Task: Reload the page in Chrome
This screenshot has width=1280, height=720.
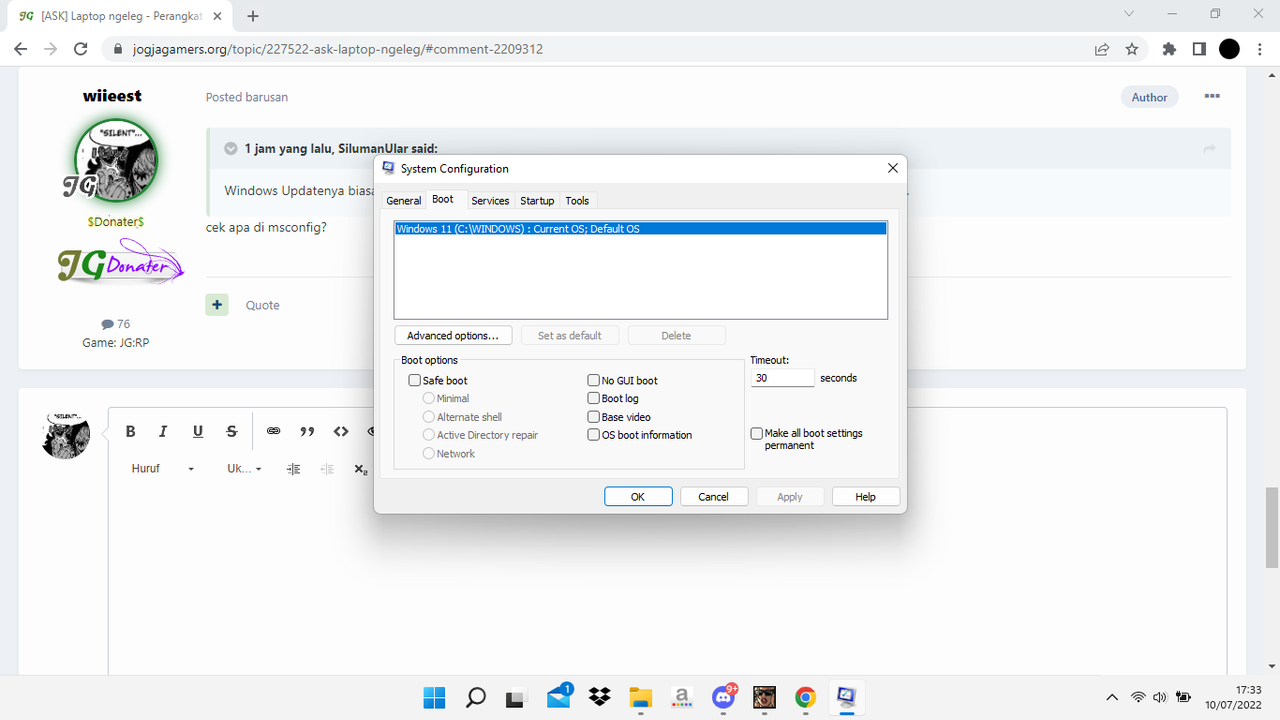Action: coord(81,48)
